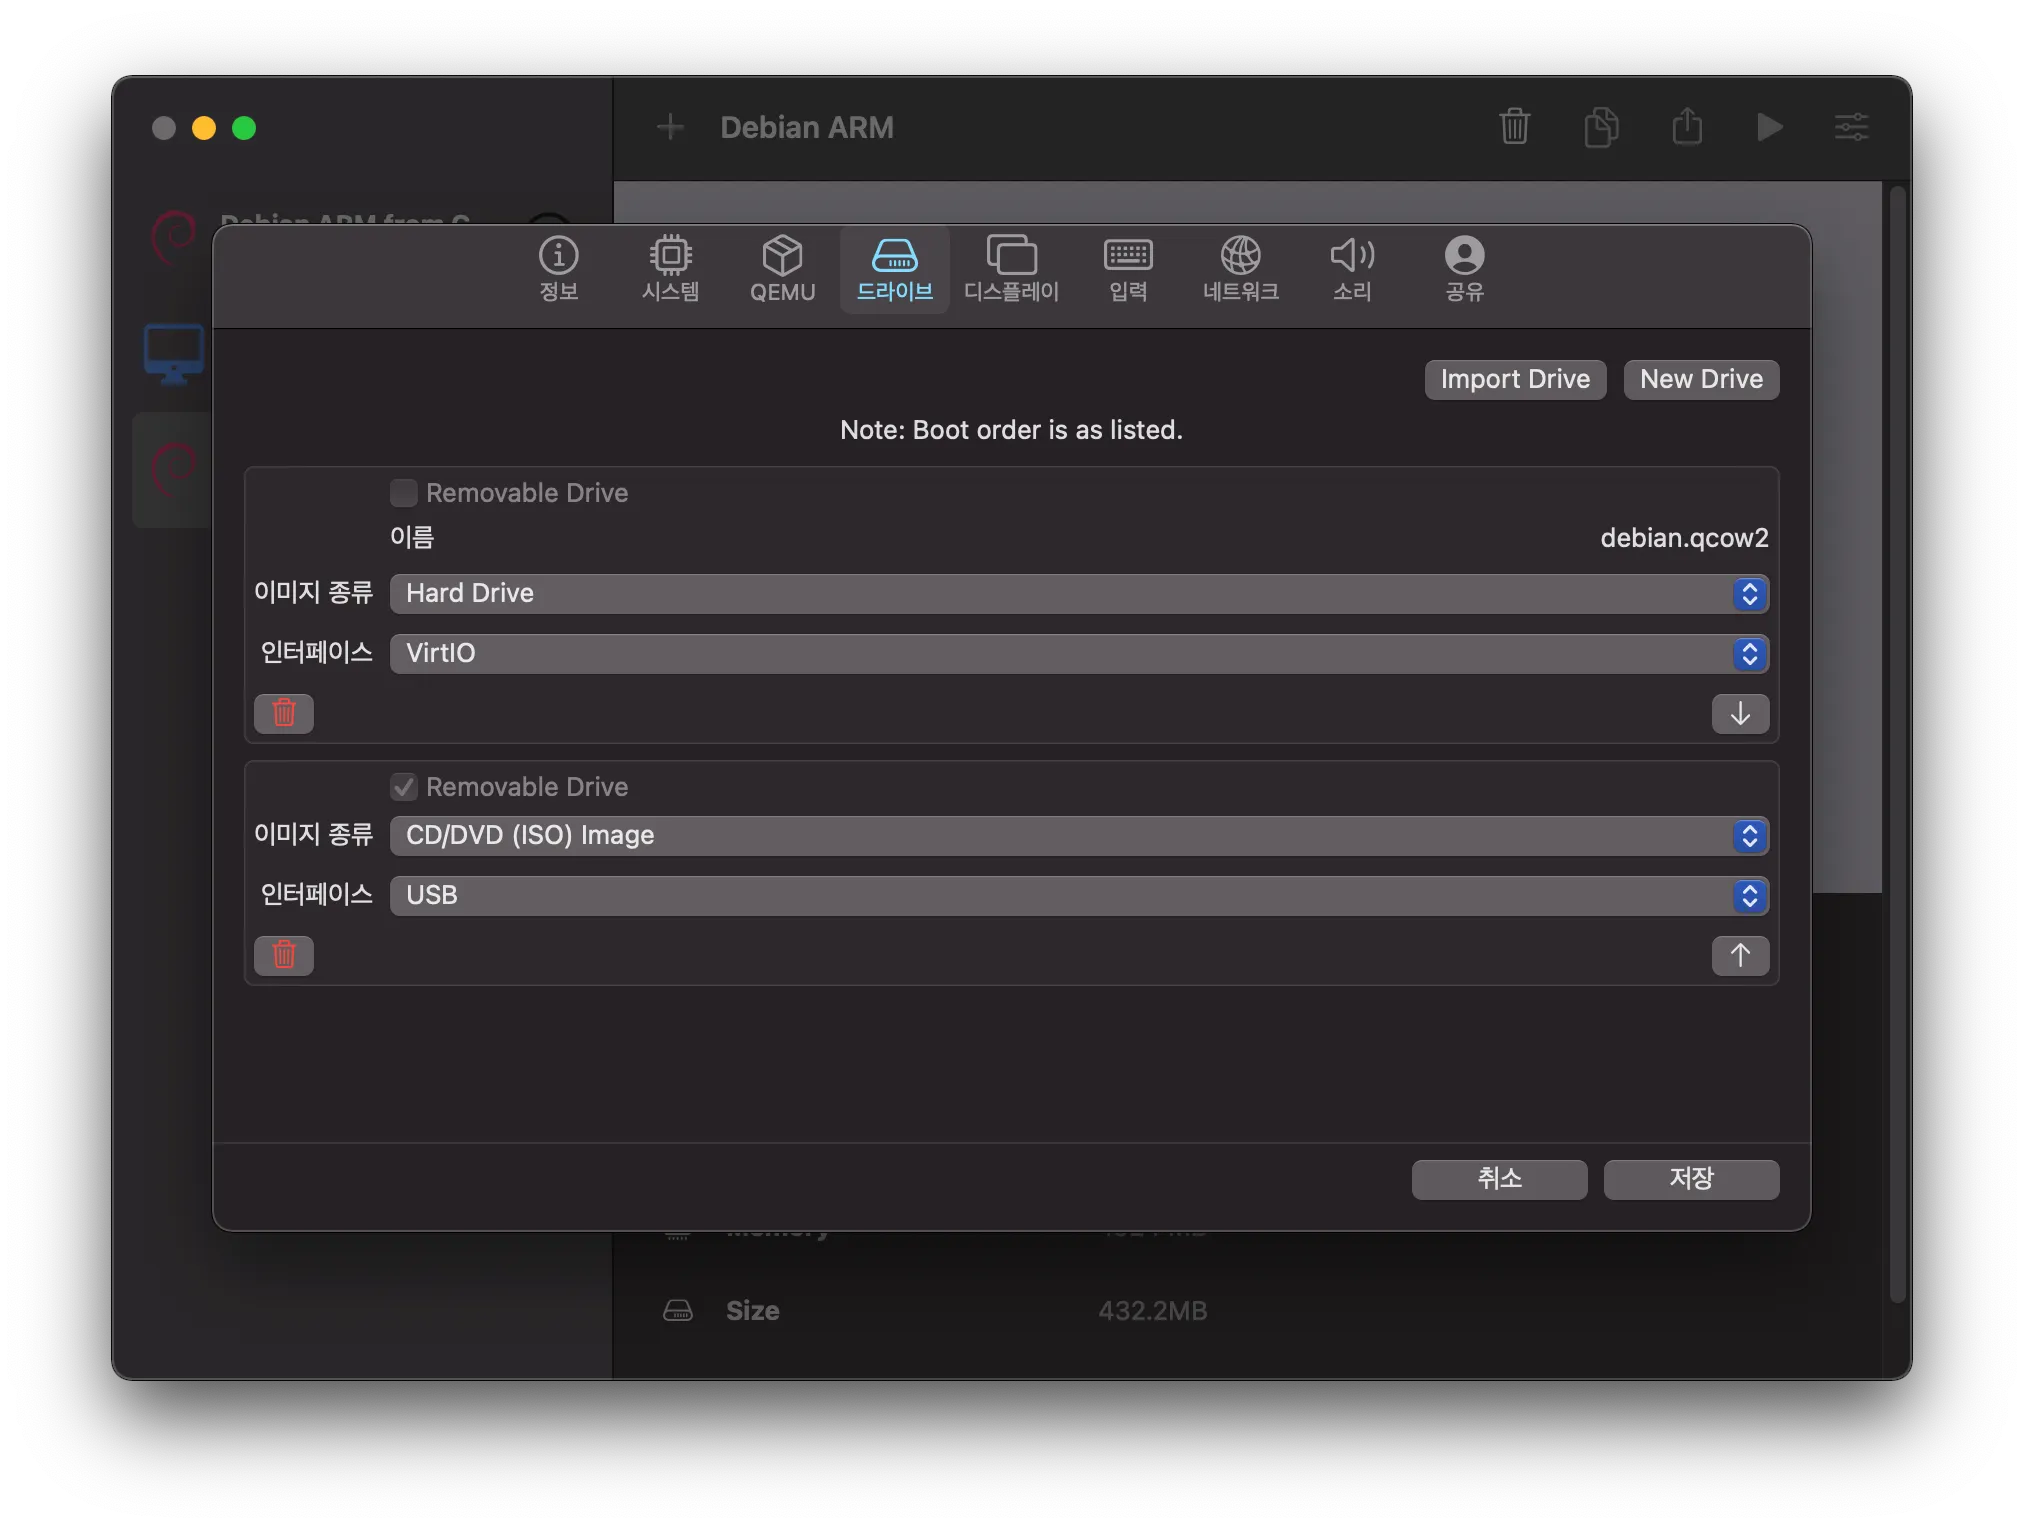
Task: Switch to the 네트워크 tab
Action: tap(1240, 269)
